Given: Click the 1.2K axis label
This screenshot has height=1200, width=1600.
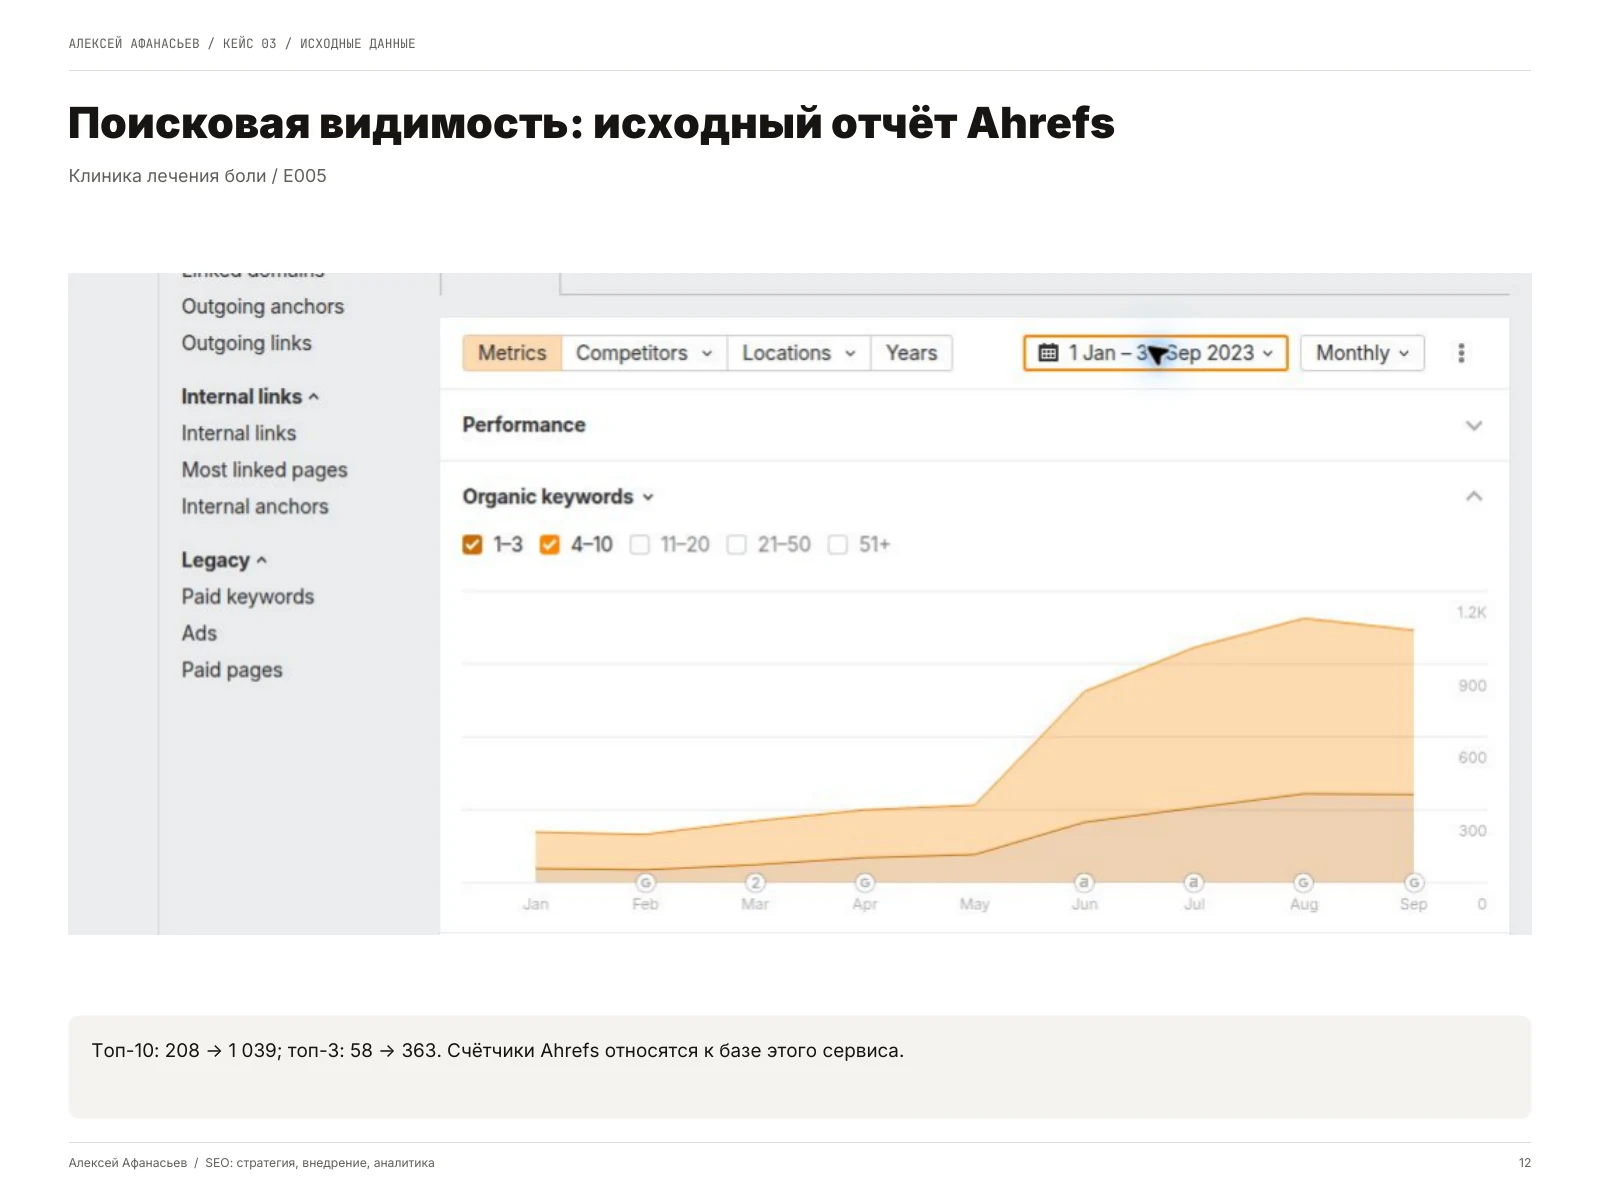Looking at the screenshot, I should point(1471,613).
